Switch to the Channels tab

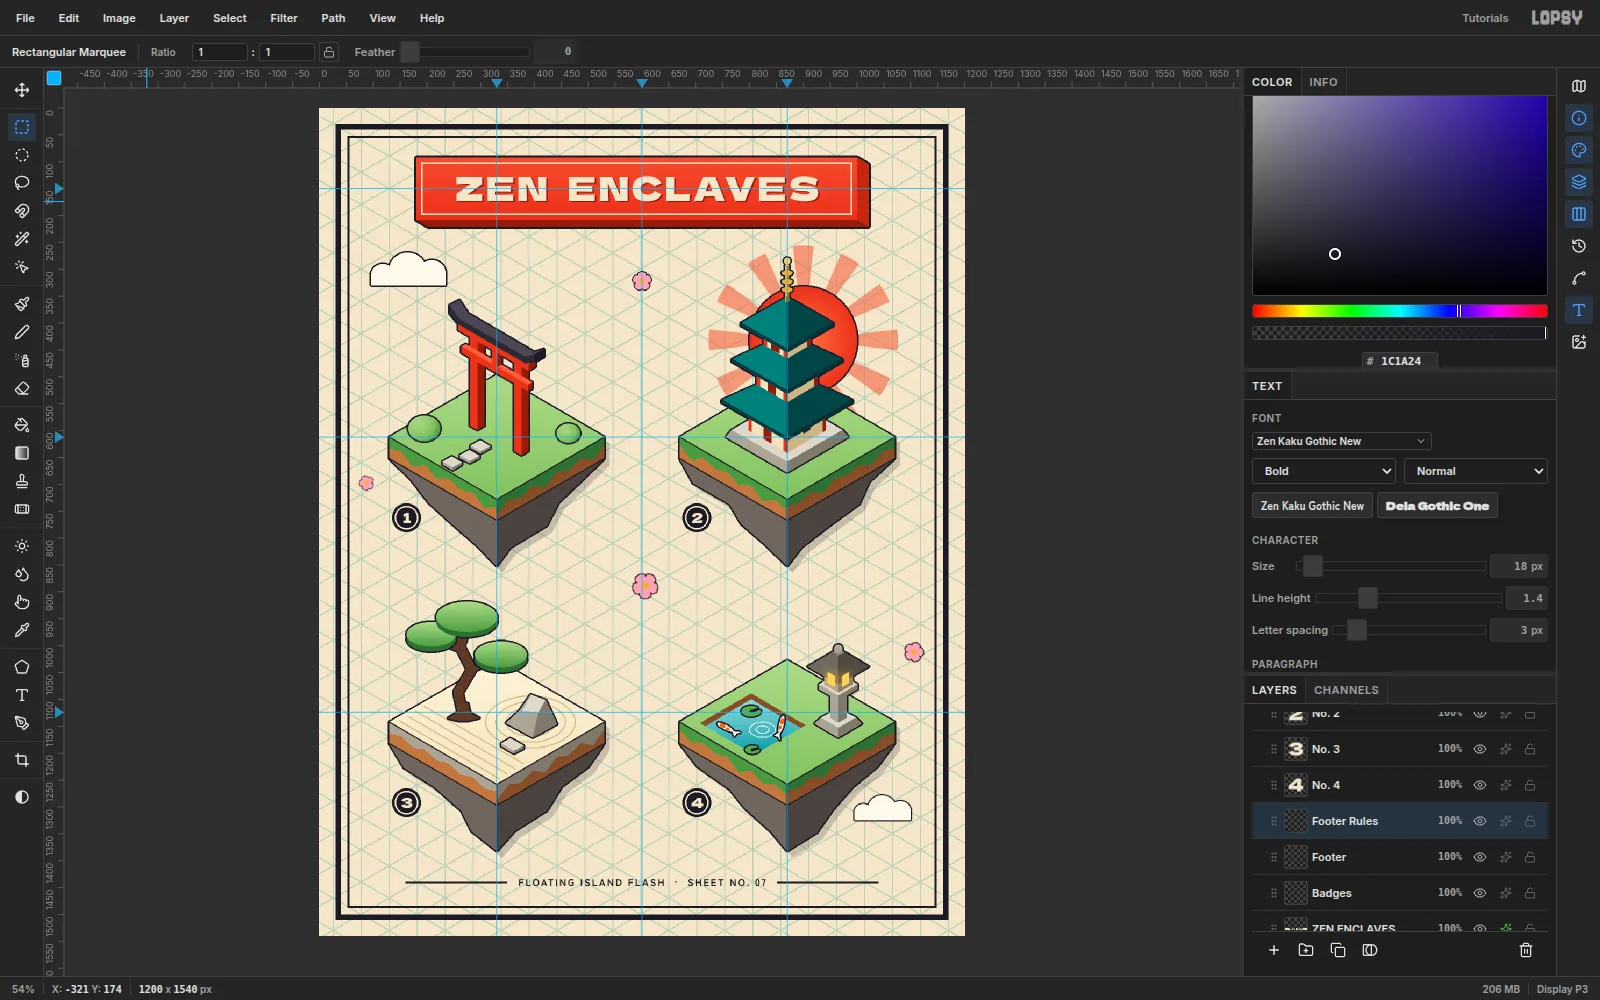click(x=1346, y=690)
